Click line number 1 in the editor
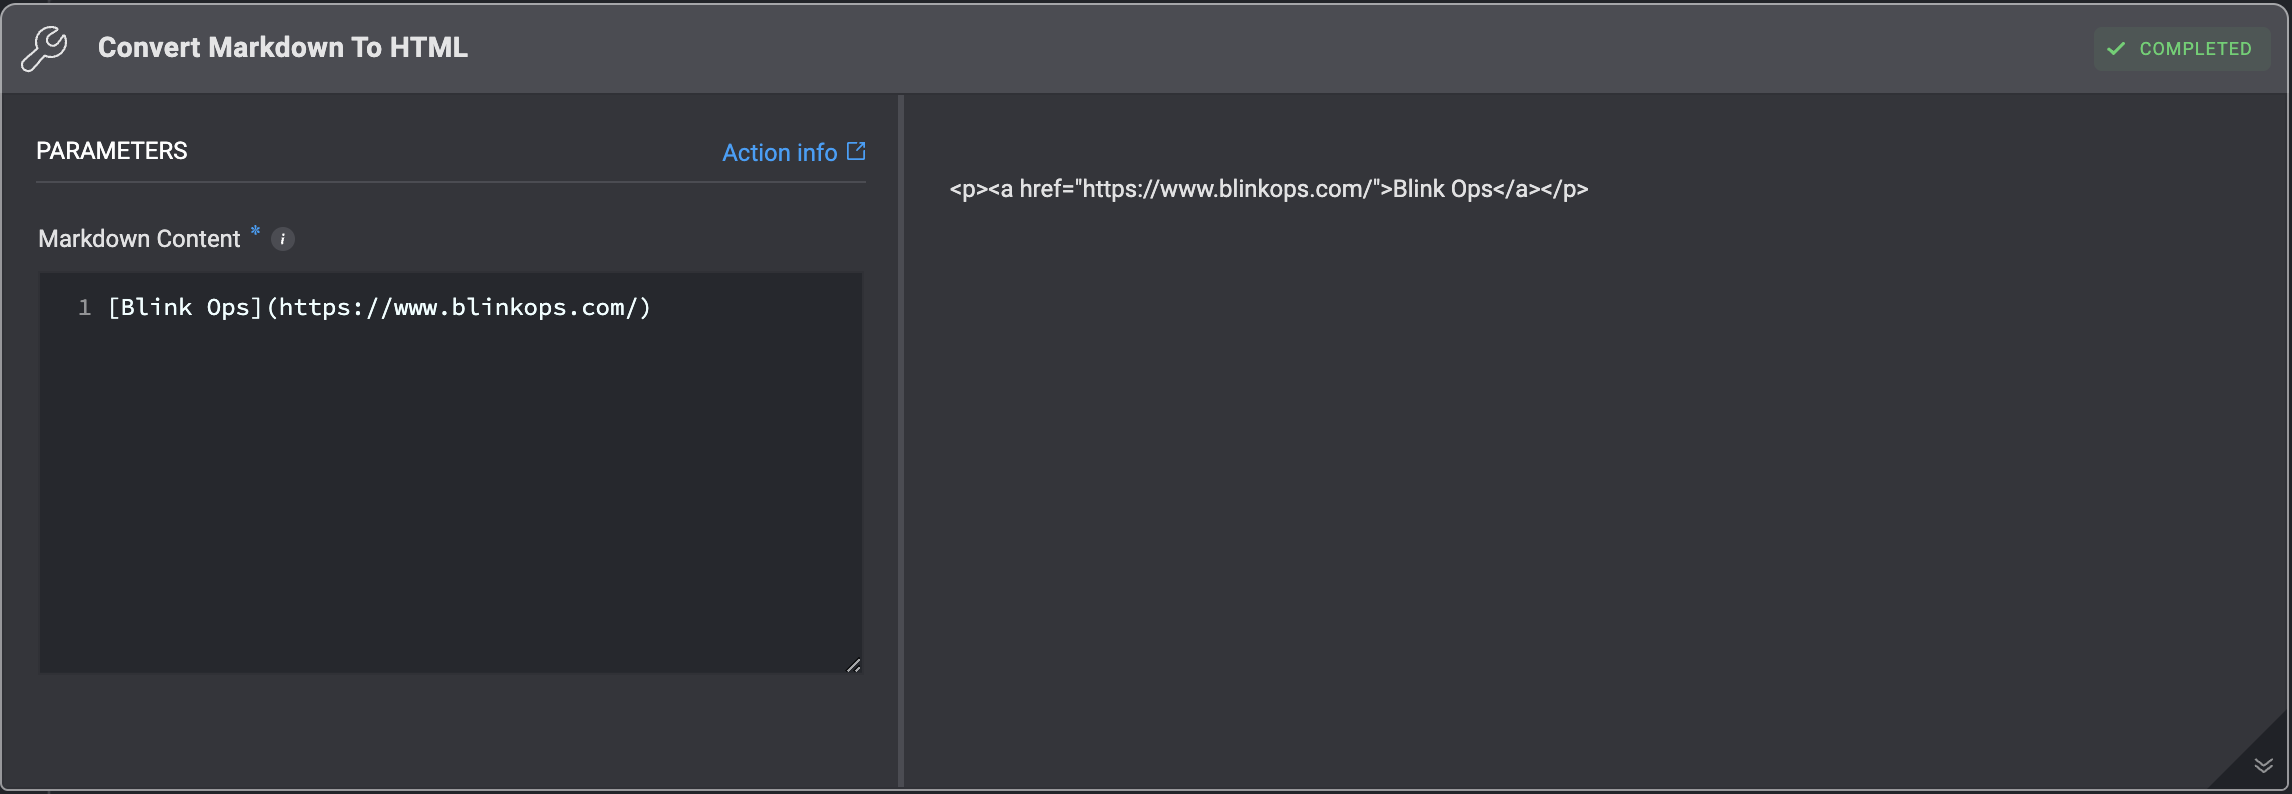Viewport: 2292px width, 794px height. [85, 308]
